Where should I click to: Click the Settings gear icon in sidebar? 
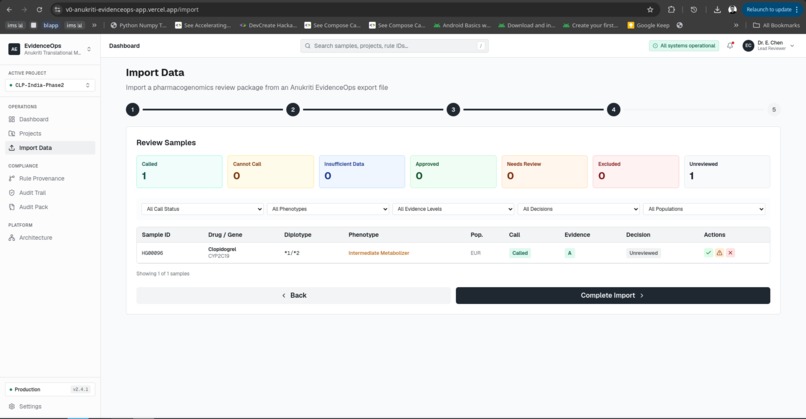(12, 406)
